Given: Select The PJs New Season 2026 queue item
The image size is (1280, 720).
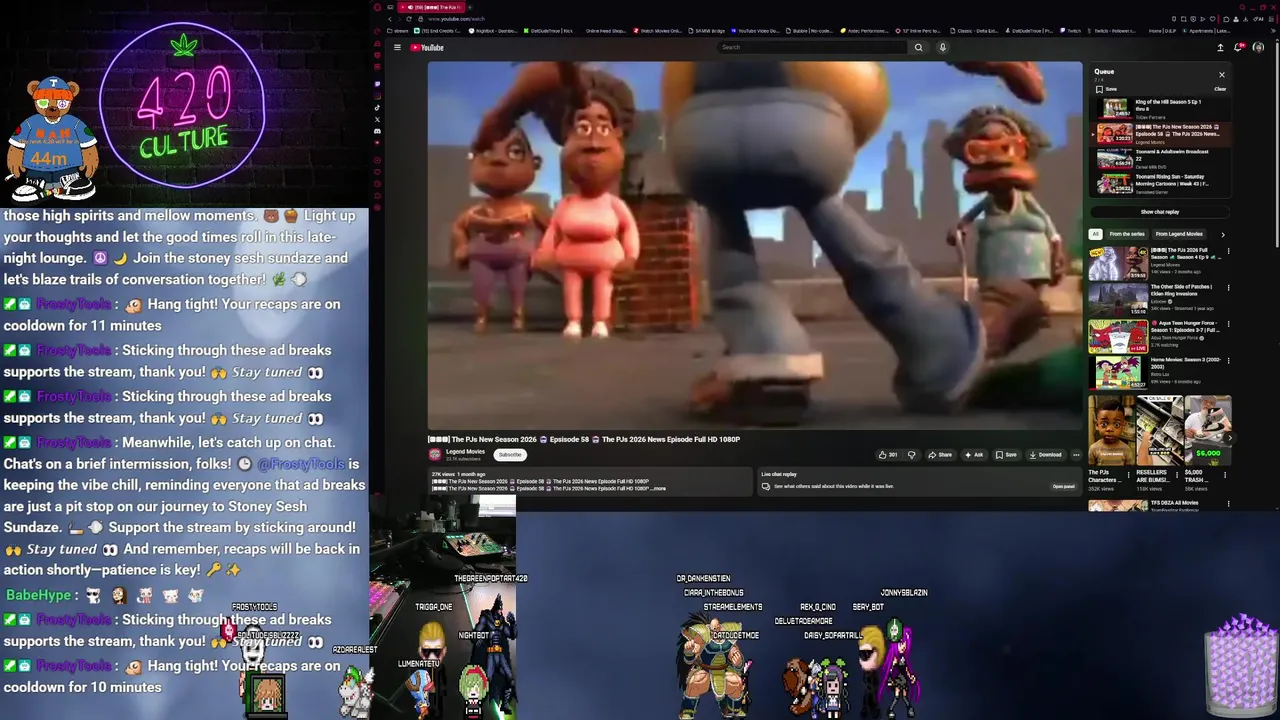Looking at the screenshot, I should click(x=1160, y=133).
